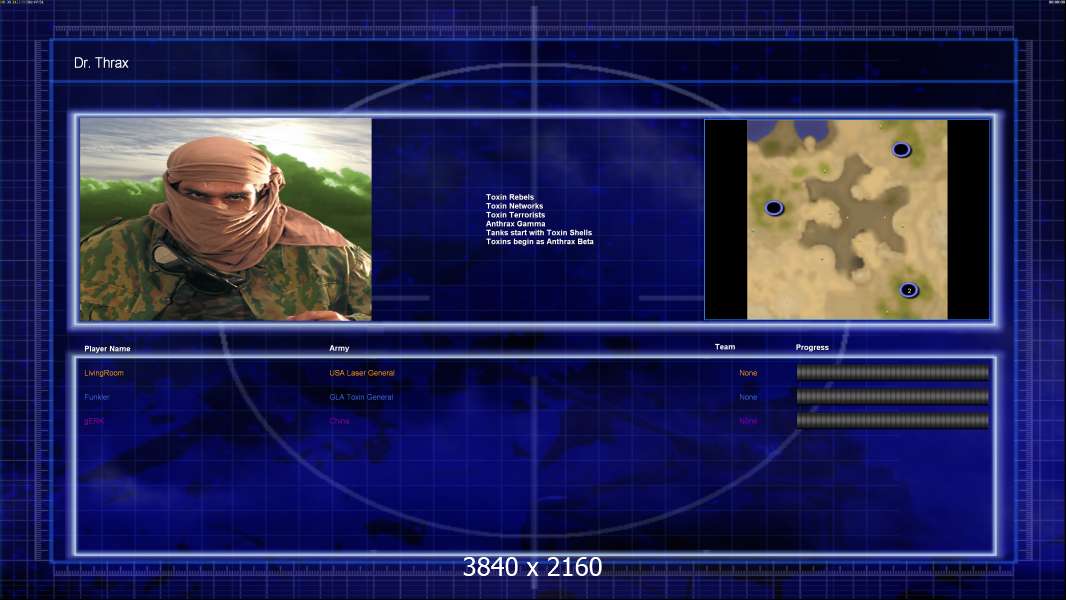
Task: Select the start position marker numbered 2
Action: (x=909, y=291)
